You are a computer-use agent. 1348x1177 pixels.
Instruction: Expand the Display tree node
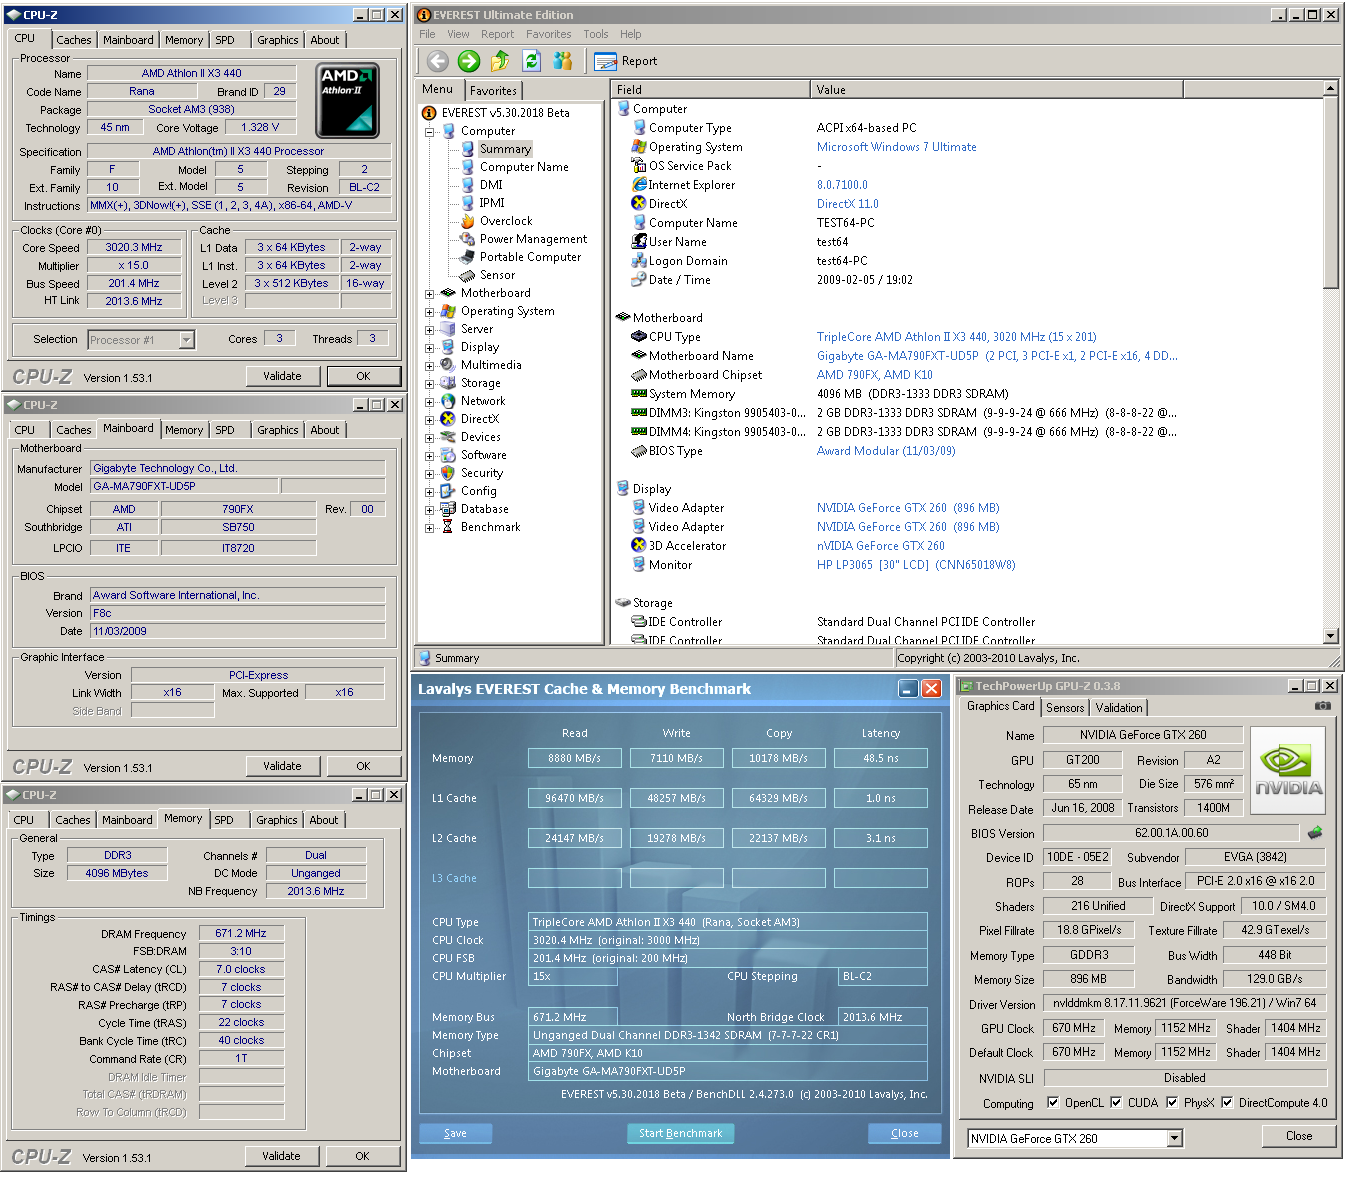click(x=429, y=347)
